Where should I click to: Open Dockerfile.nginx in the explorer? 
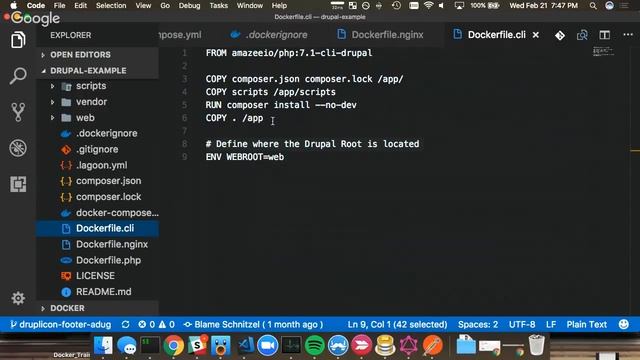(x=97, y=244)
